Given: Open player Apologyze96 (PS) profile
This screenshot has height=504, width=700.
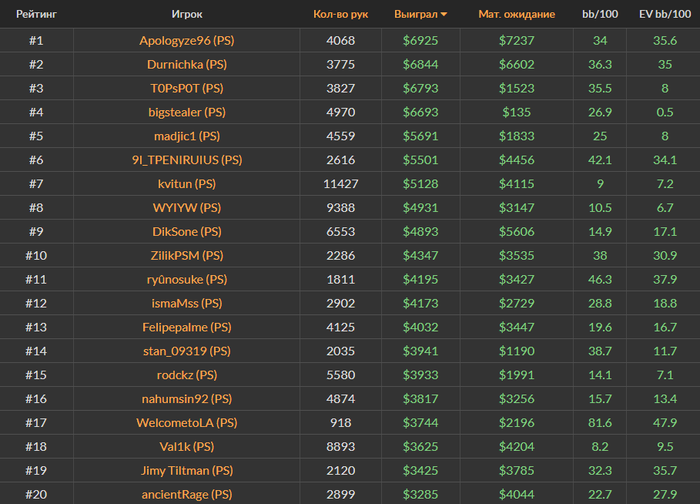Looking at the screenshot, I should (x=186, y=41).
